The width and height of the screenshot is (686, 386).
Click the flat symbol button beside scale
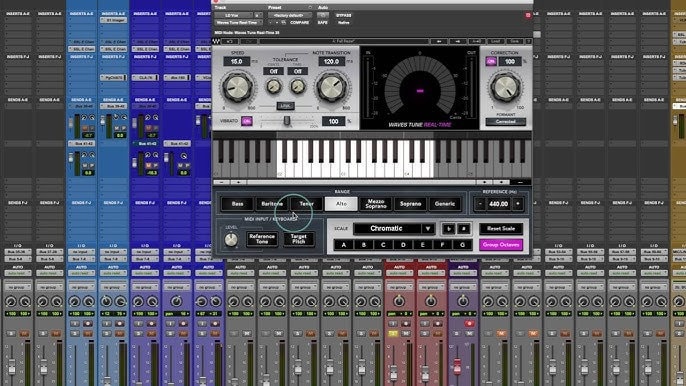(x=448, y=228)
